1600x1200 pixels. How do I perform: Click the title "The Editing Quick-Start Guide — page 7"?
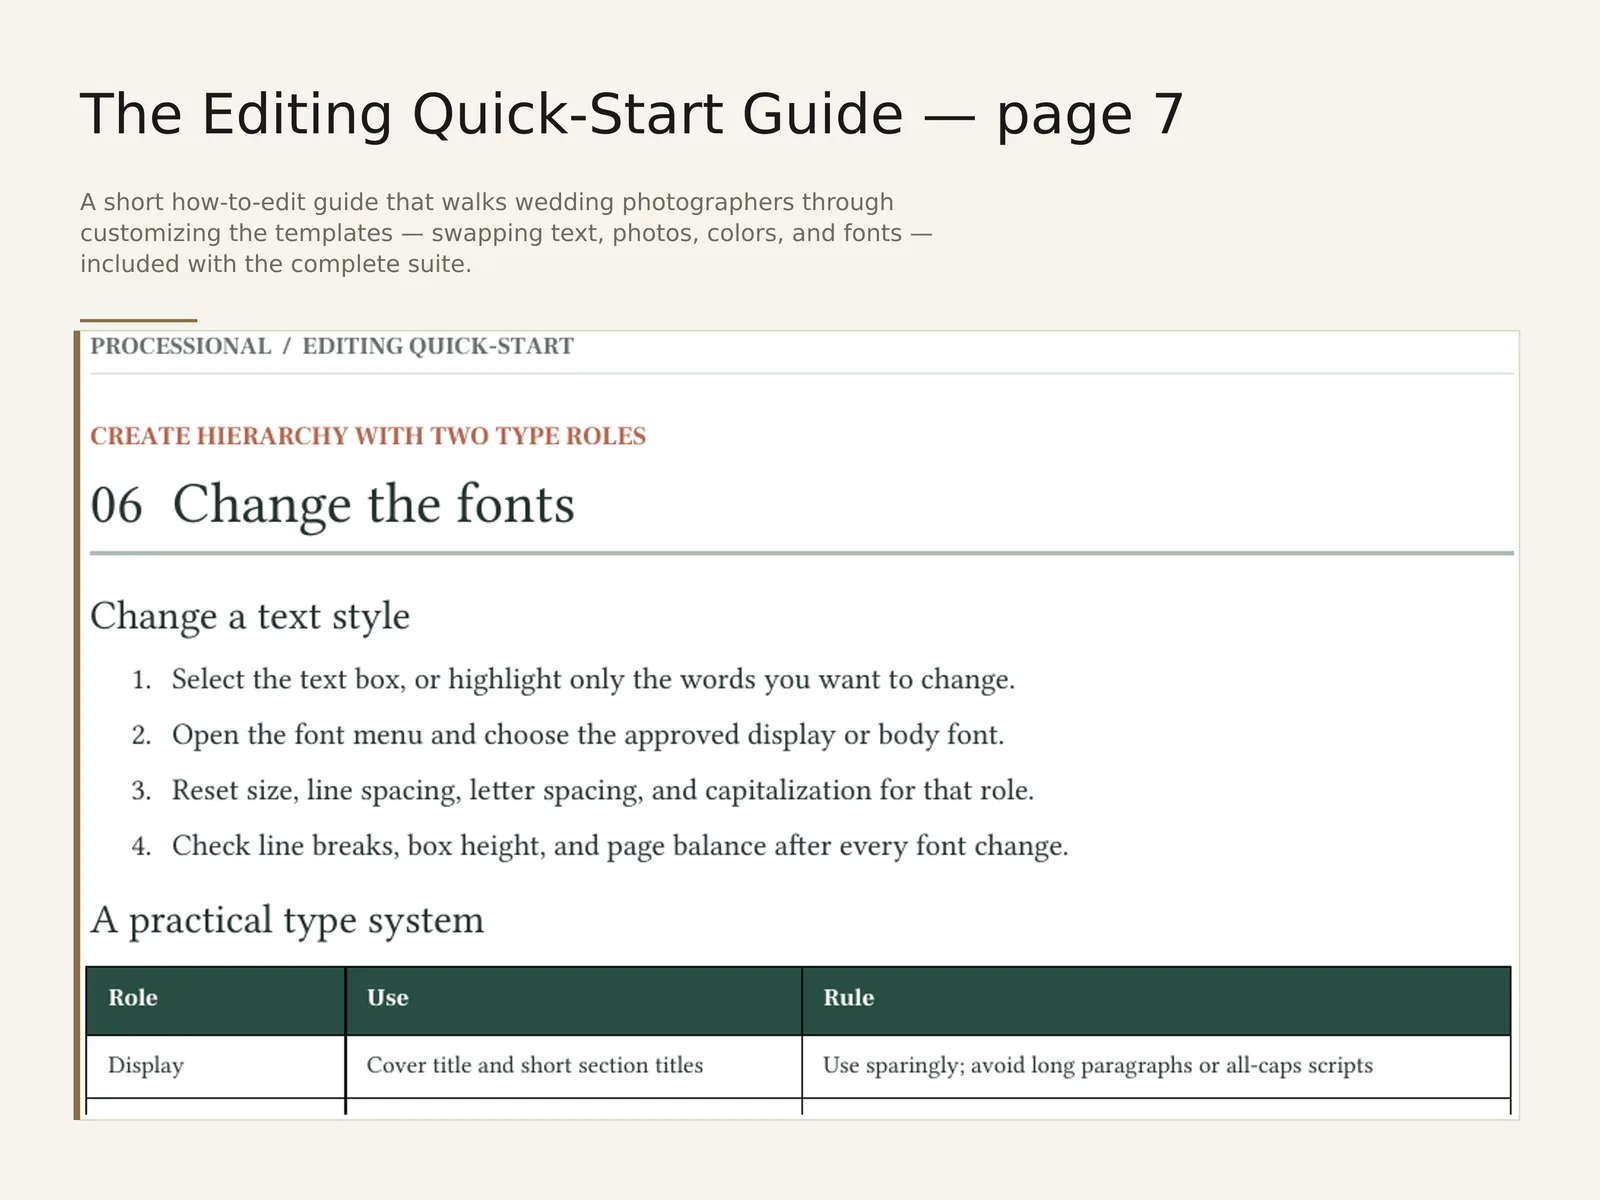631,114
